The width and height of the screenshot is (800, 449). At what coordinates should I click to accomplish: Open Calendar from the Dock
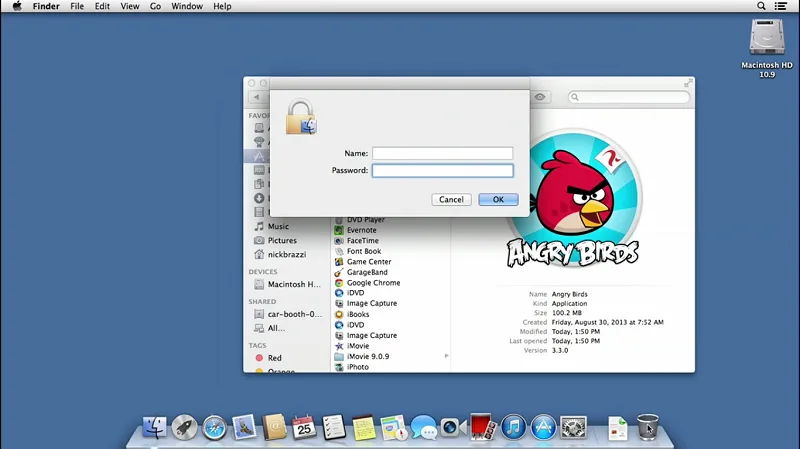(304, 428)
